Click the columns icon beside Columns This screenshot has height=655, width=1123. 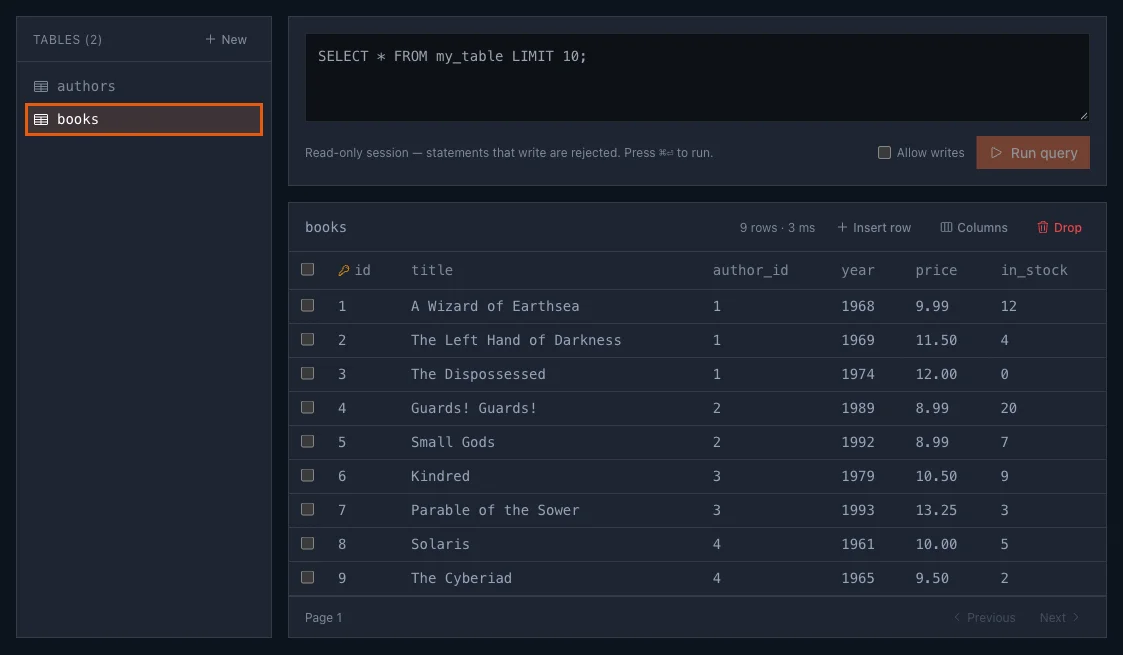(x=946, y=227)
